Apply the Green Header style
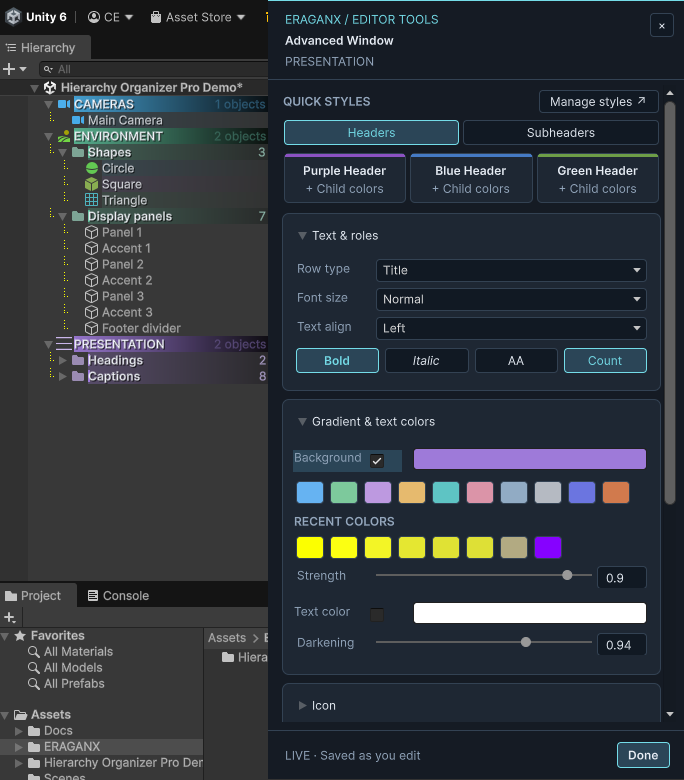The image size is (684, 780). tap(598, 179)
